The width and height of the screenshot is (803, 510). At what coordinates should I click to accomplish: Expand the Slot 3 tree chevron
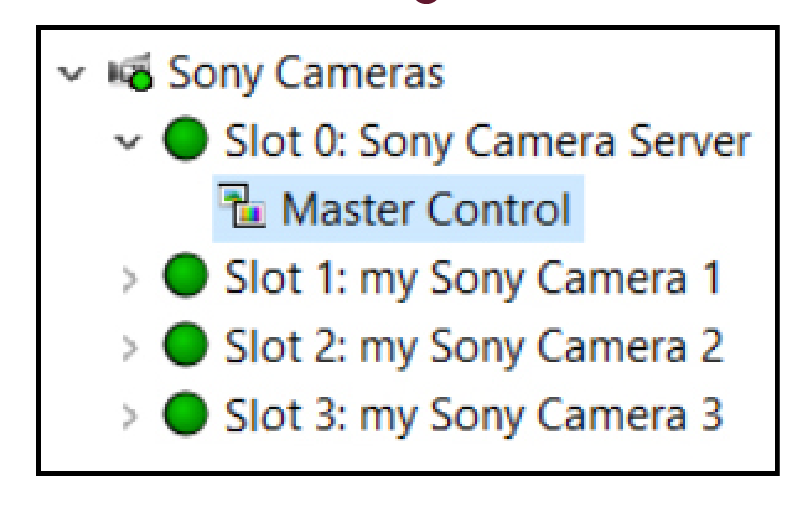(124, 413)
